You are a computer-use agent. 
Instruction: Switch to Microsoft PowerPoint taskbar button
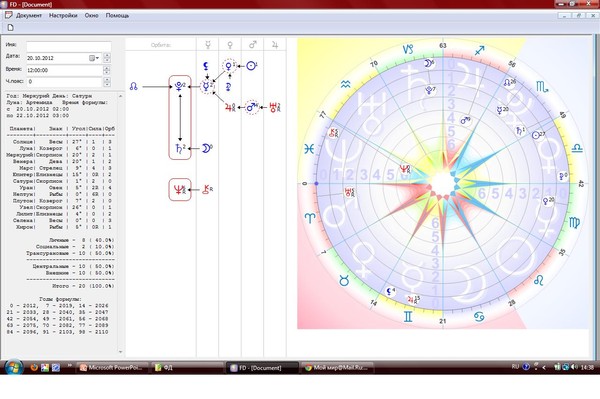pyautogui.click(x=112, y=368)
